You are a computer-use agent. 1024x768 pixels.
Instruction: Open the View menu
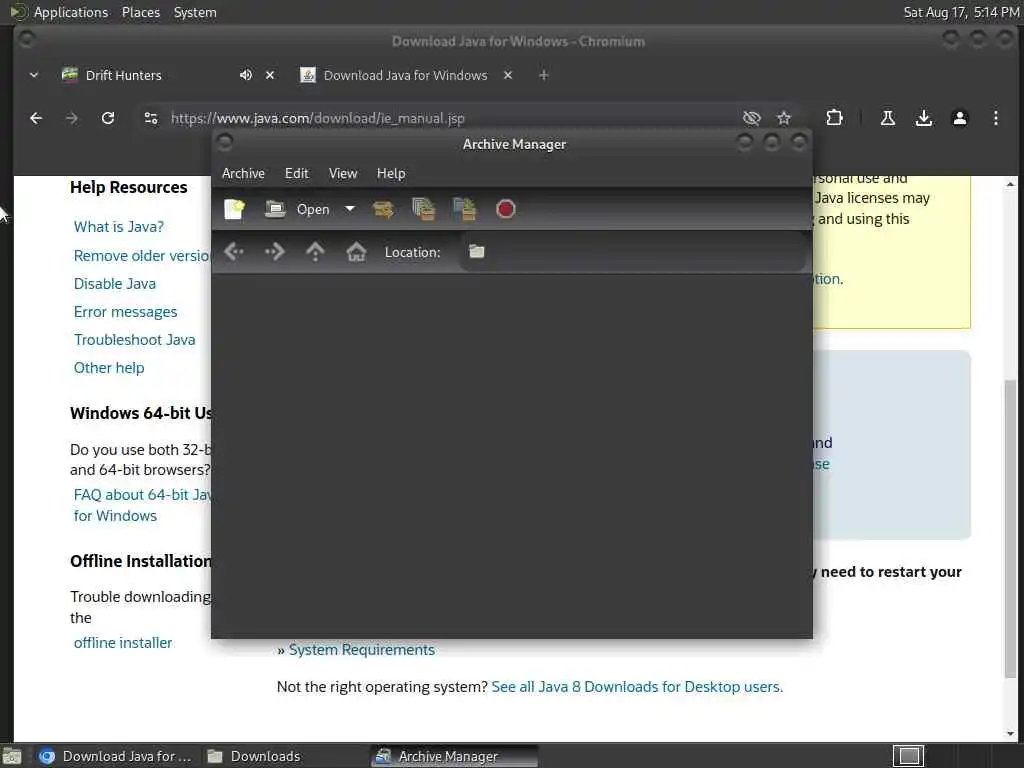(343, 173)
